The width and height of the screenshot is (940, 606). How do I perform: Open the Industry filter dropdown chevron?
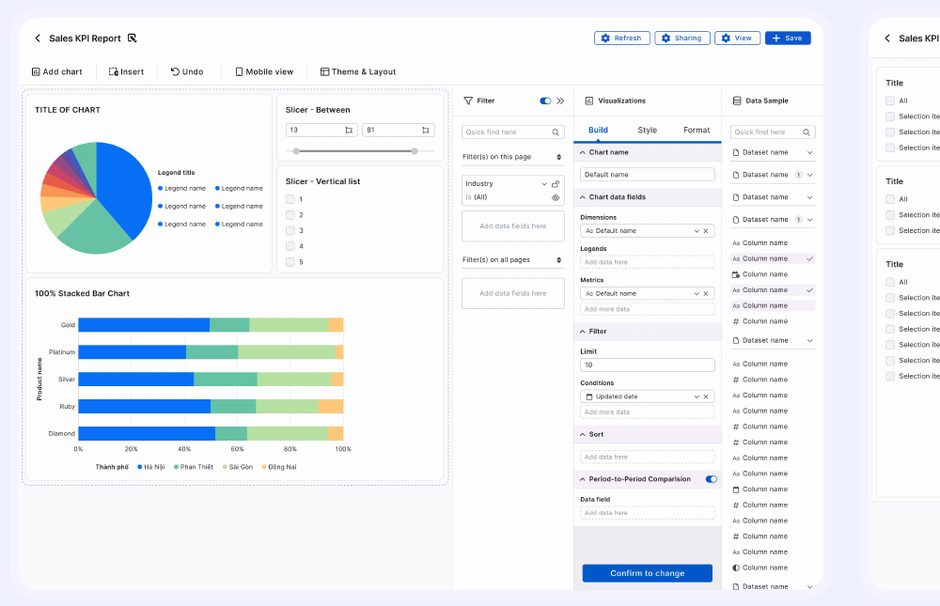544,184
